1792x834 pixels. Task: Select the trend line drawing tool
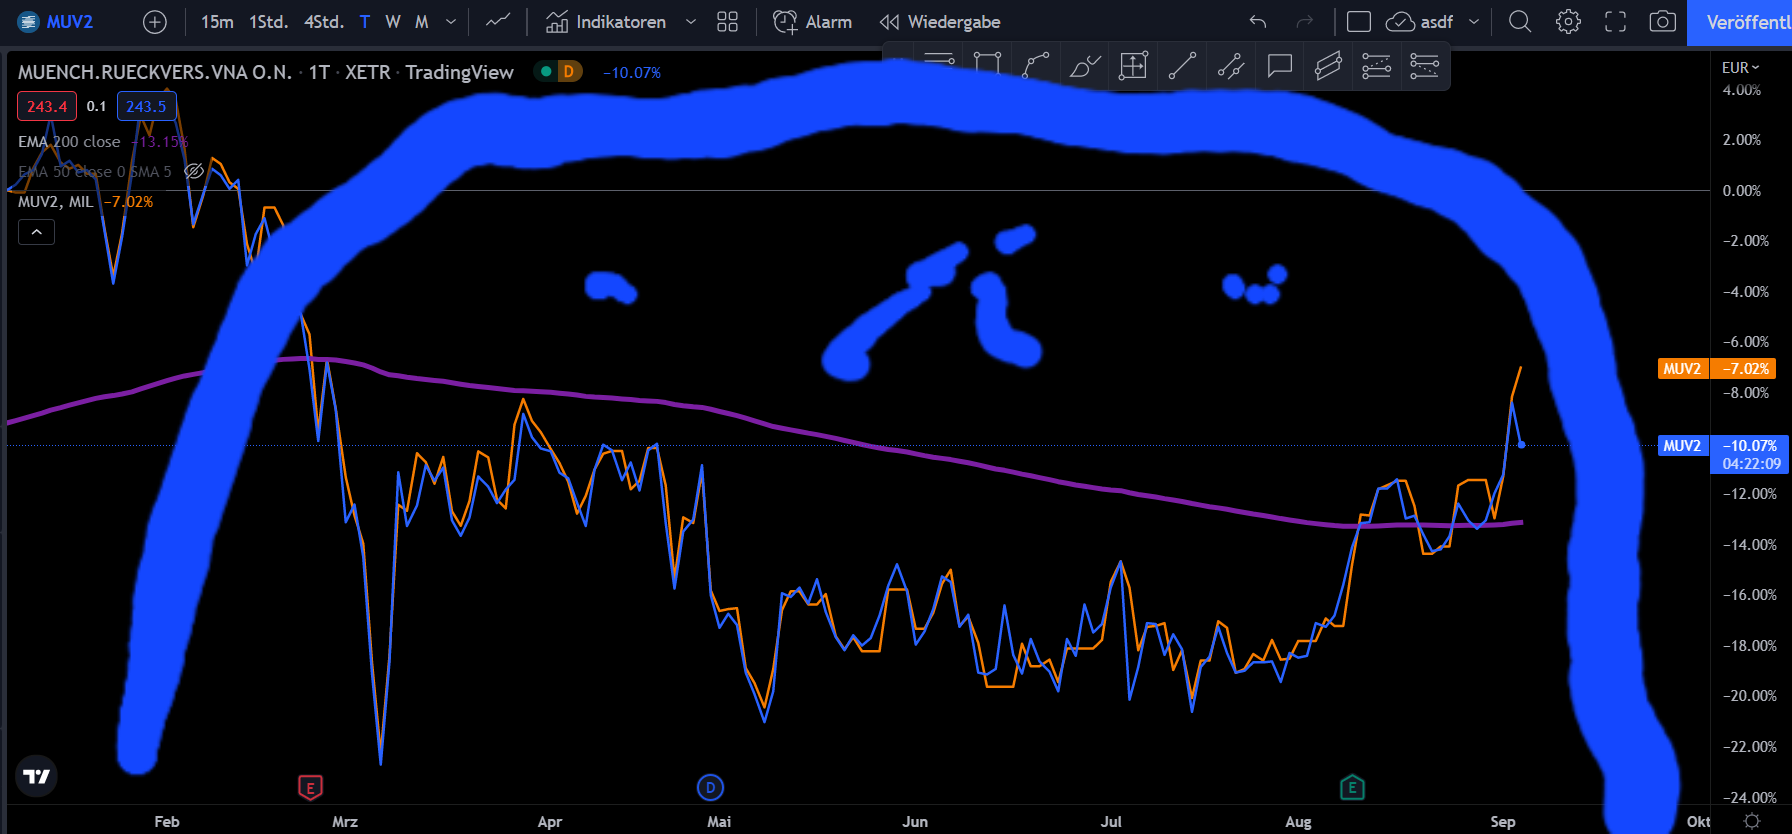point(1182,67)
